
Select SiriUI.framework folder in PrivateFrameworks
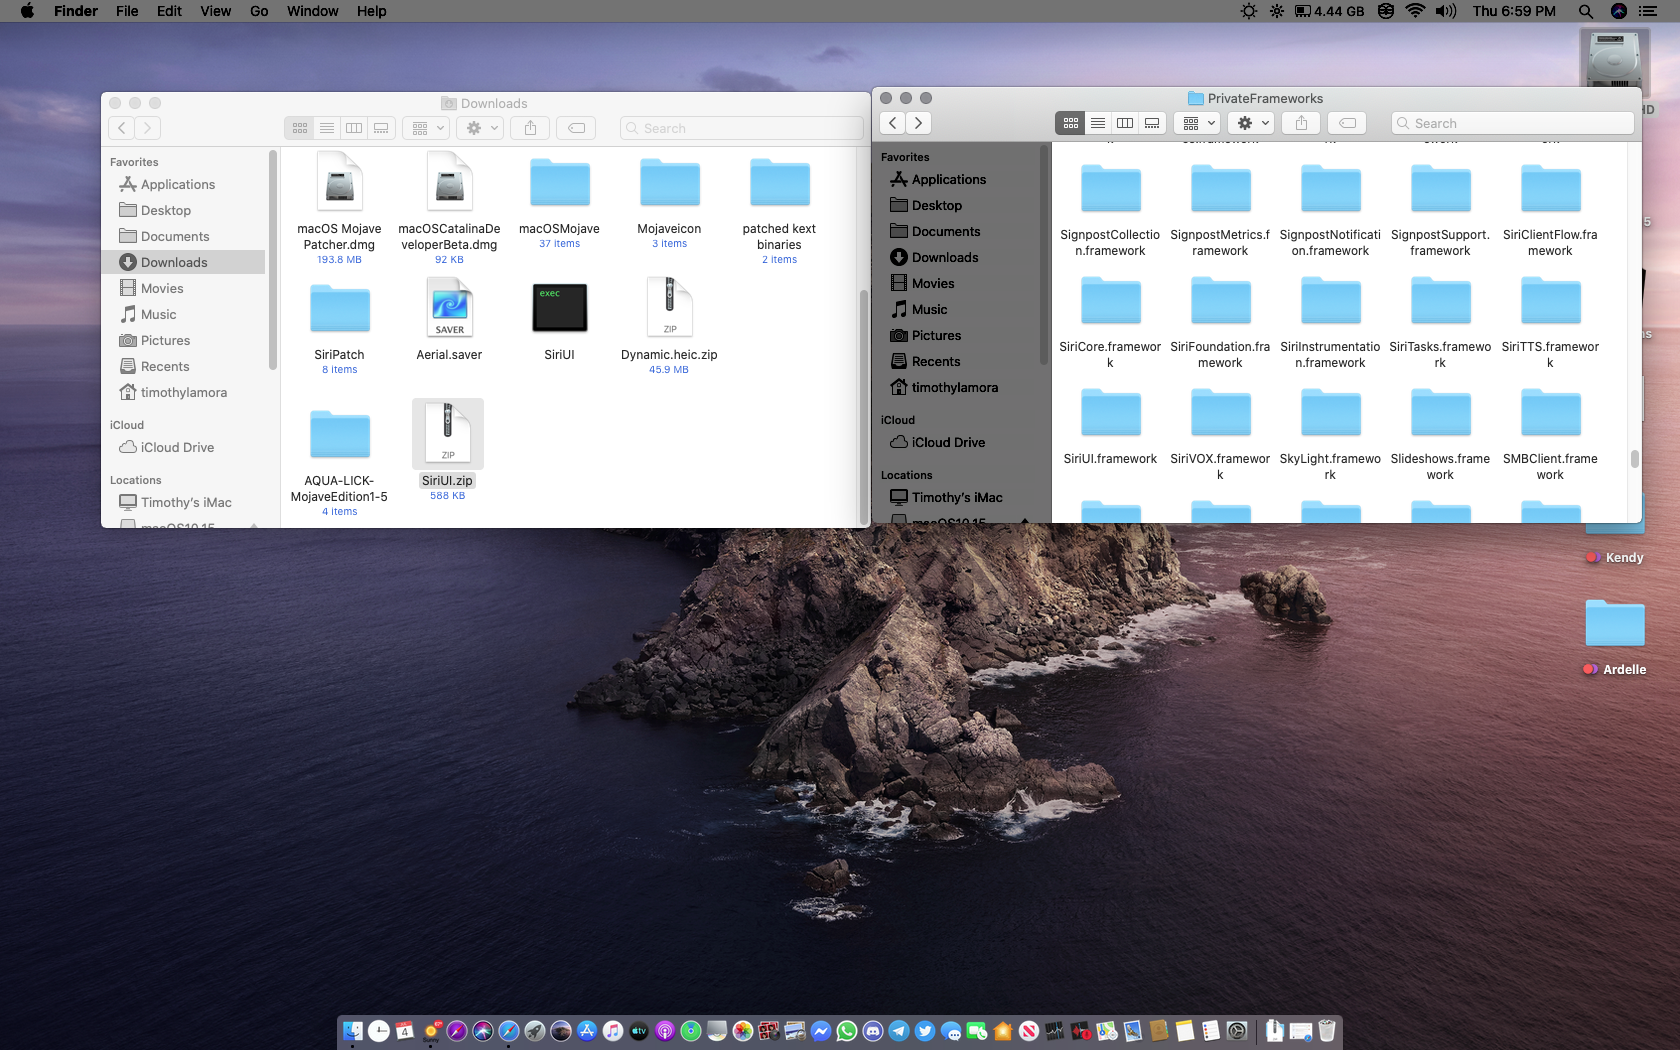(1110, 413)
